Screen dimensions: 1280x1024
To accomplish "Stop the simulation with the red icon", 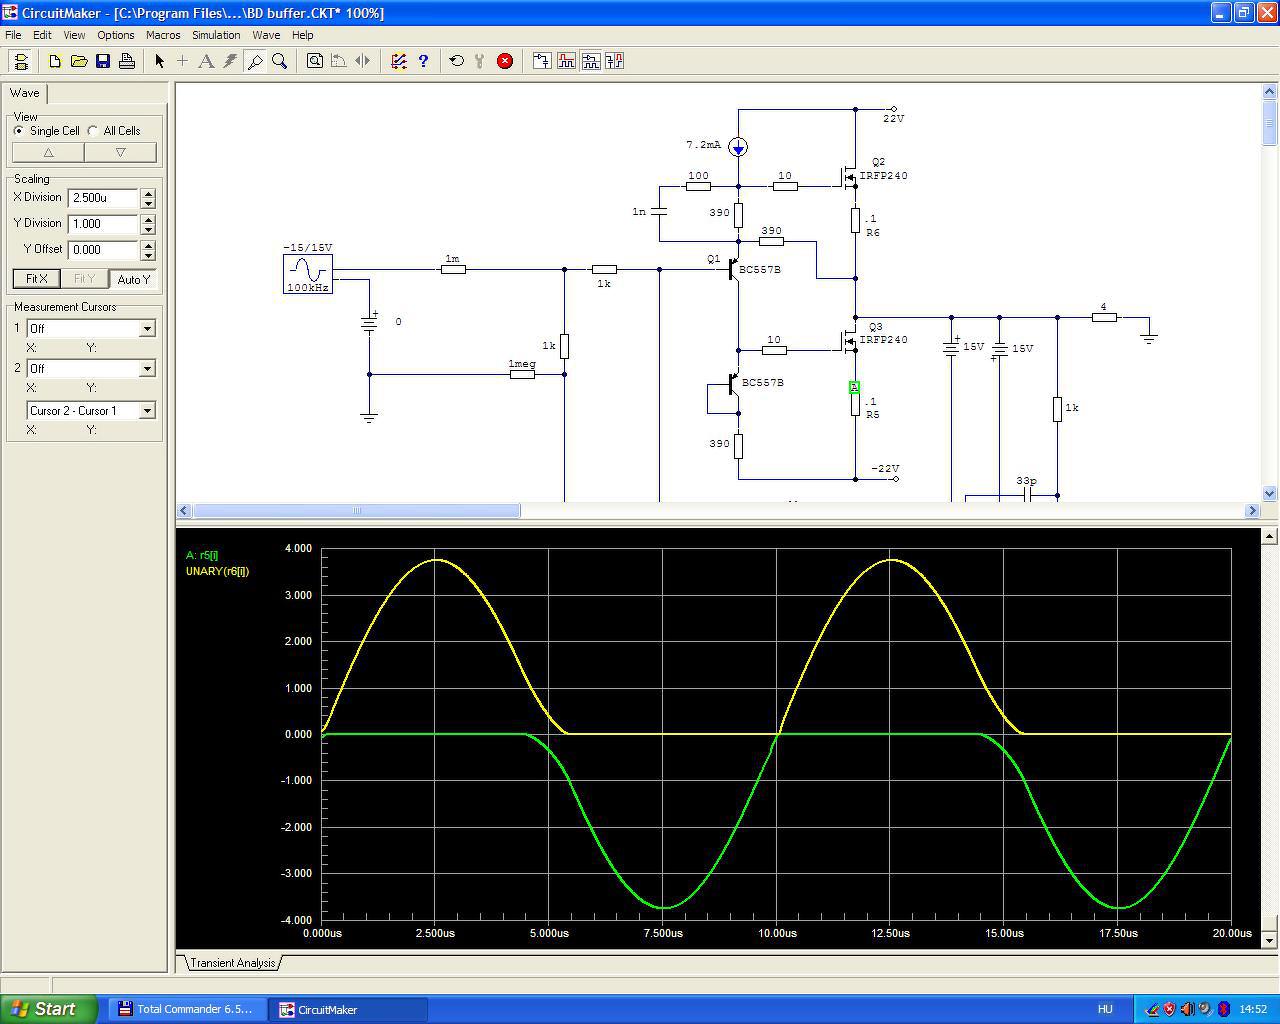I will (x=505, y=61).
